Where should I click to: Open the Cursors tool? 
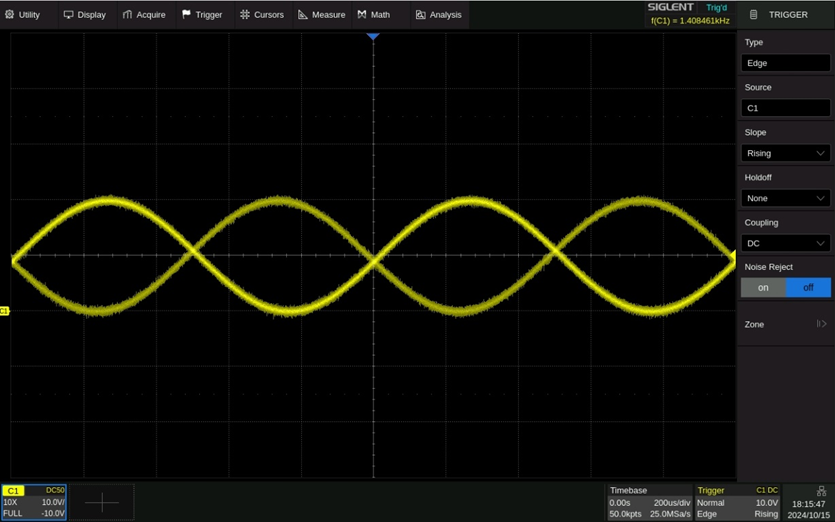262,15
